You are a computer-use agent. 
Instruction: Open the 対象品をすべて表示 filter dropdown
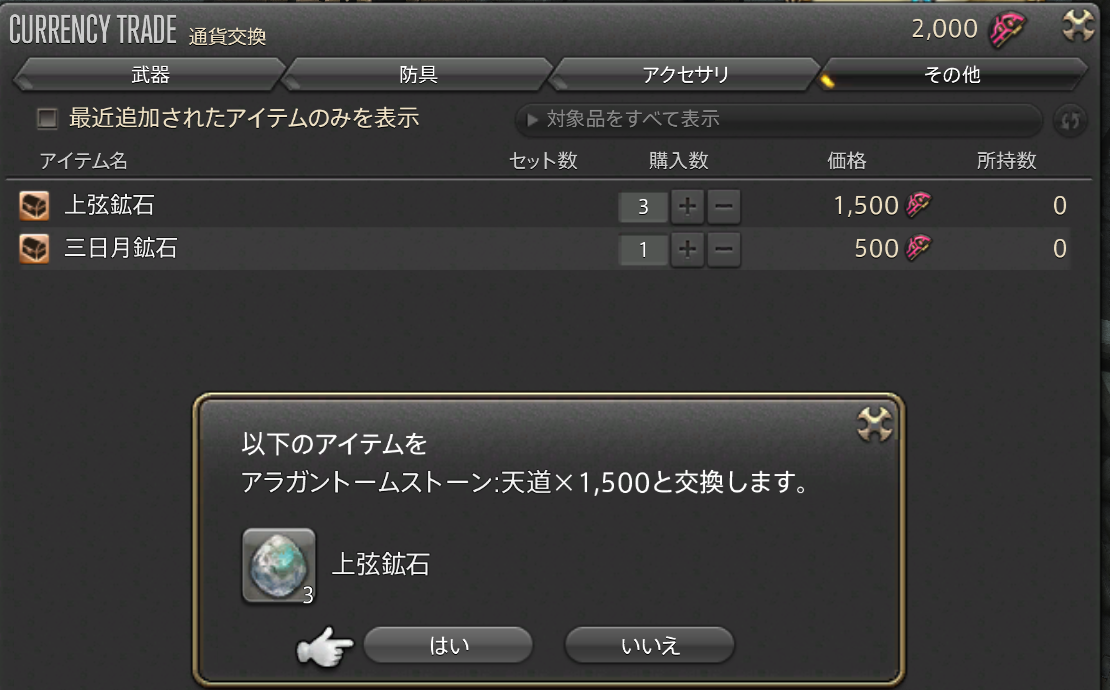coord(779,119)
